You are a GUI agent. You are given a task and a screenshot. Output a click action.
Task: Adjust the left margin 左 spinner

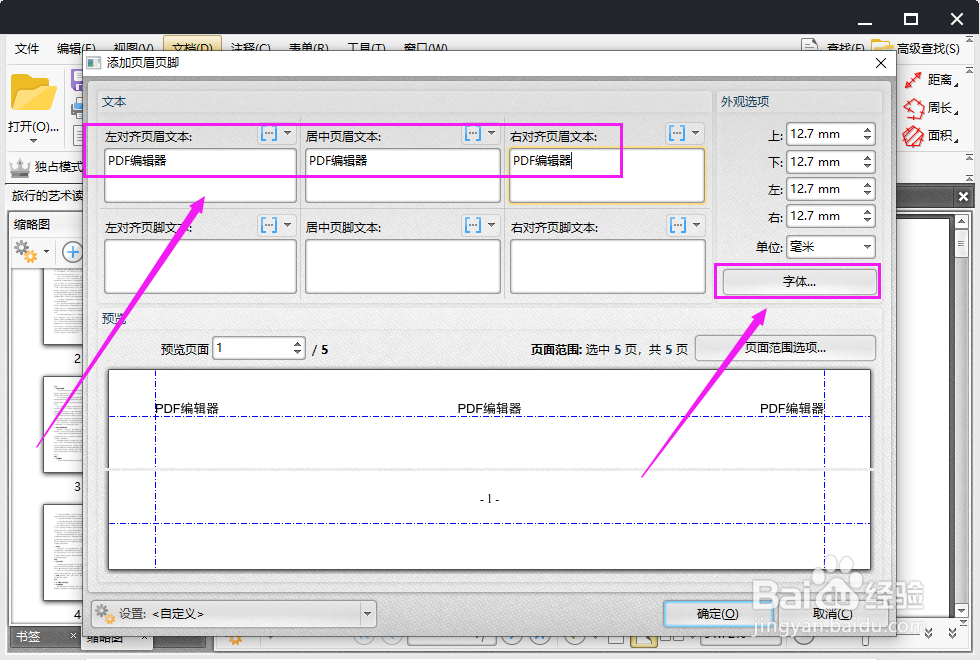point(867,189)
